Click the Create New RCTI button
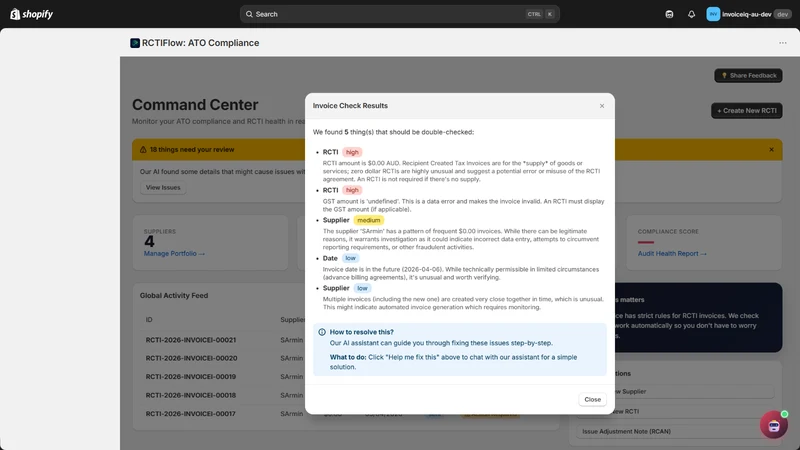The width and height of the screenshot is (800, 450). (x=746, y=111)
